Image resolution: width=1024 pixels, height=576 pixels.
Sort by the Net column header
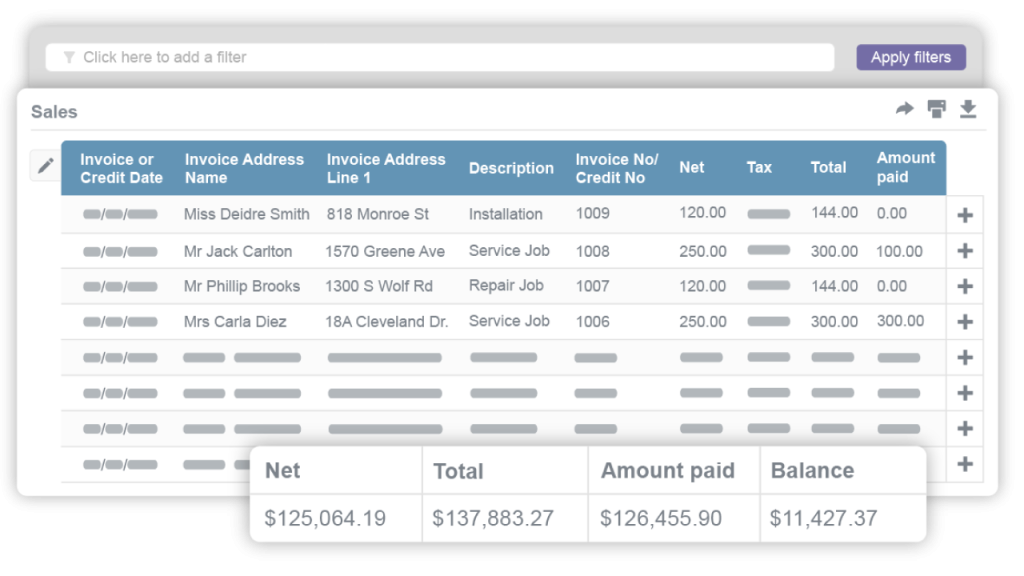[691, 168]
